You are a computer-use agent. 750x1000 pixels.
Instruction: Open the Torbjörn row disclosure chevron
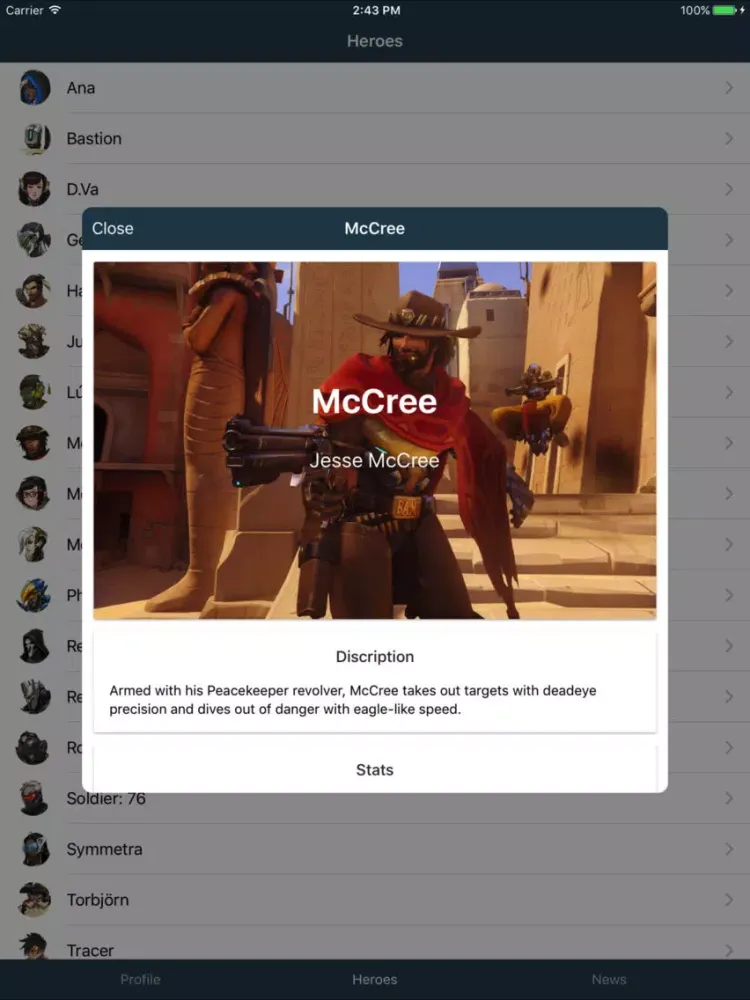[729, 900]
